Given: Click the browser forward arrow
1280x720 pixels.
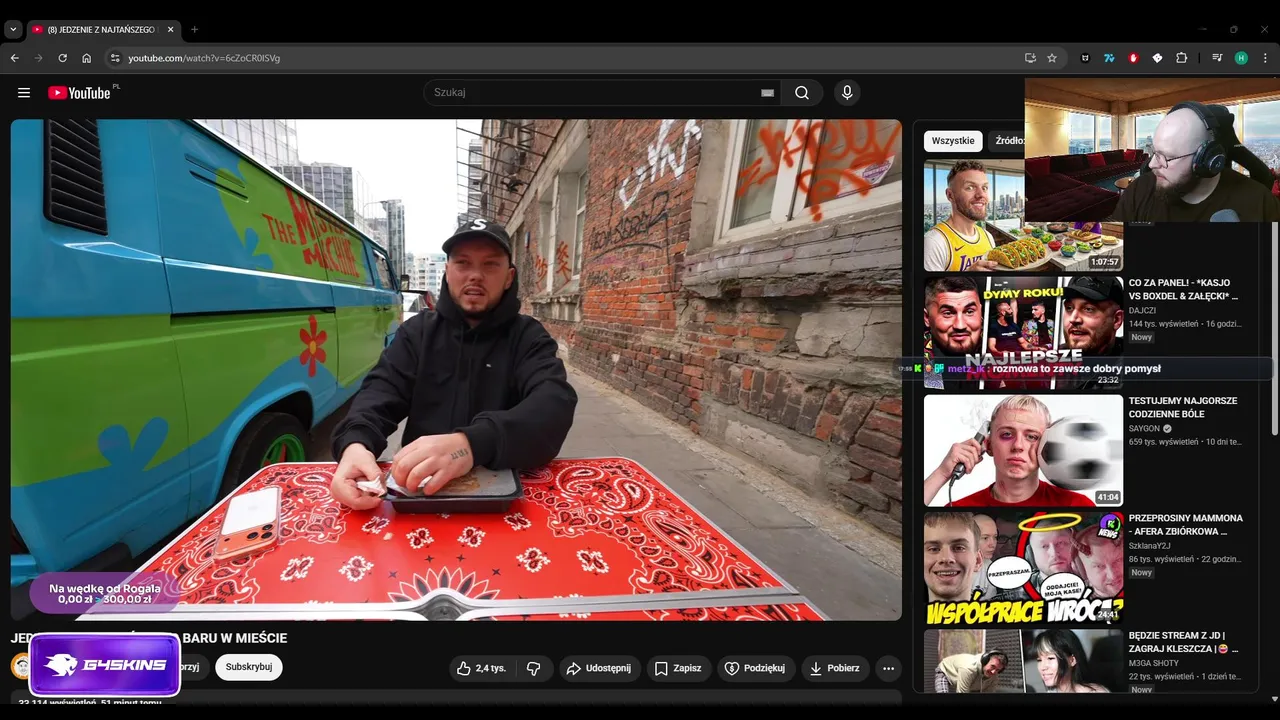Looking at the screenshot, I should click(x=38, y=58).
